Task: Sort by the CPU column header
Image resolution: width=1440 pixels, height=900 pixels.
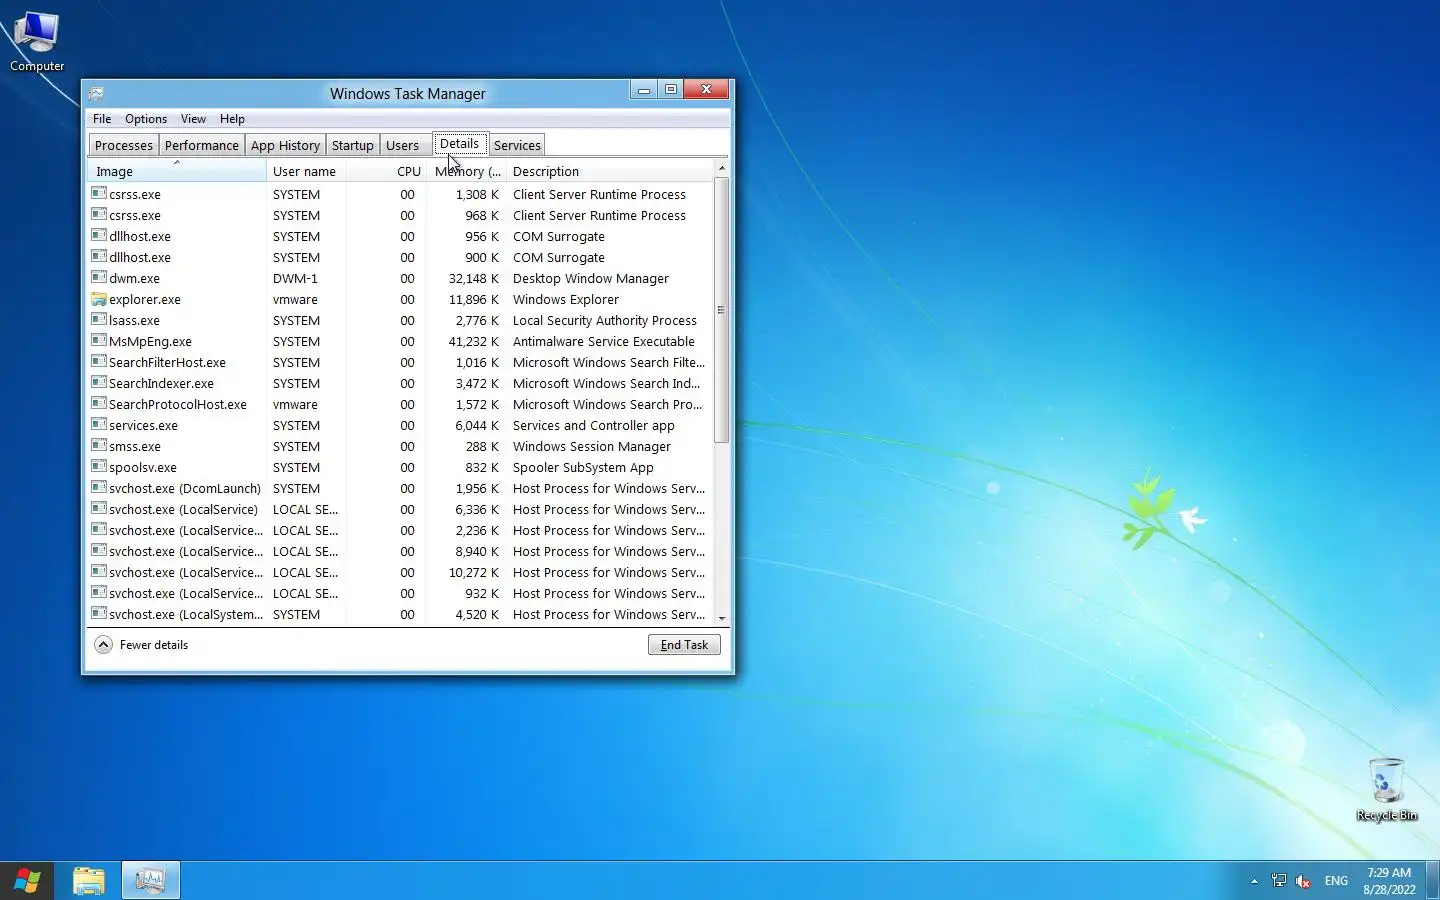Action: [386, 171]
